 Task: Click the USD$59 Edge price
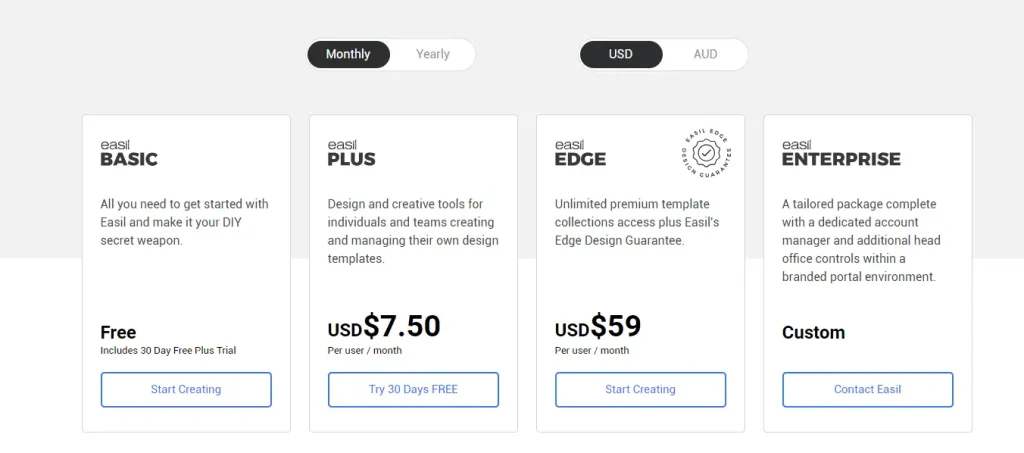click(x=598, y=327)
